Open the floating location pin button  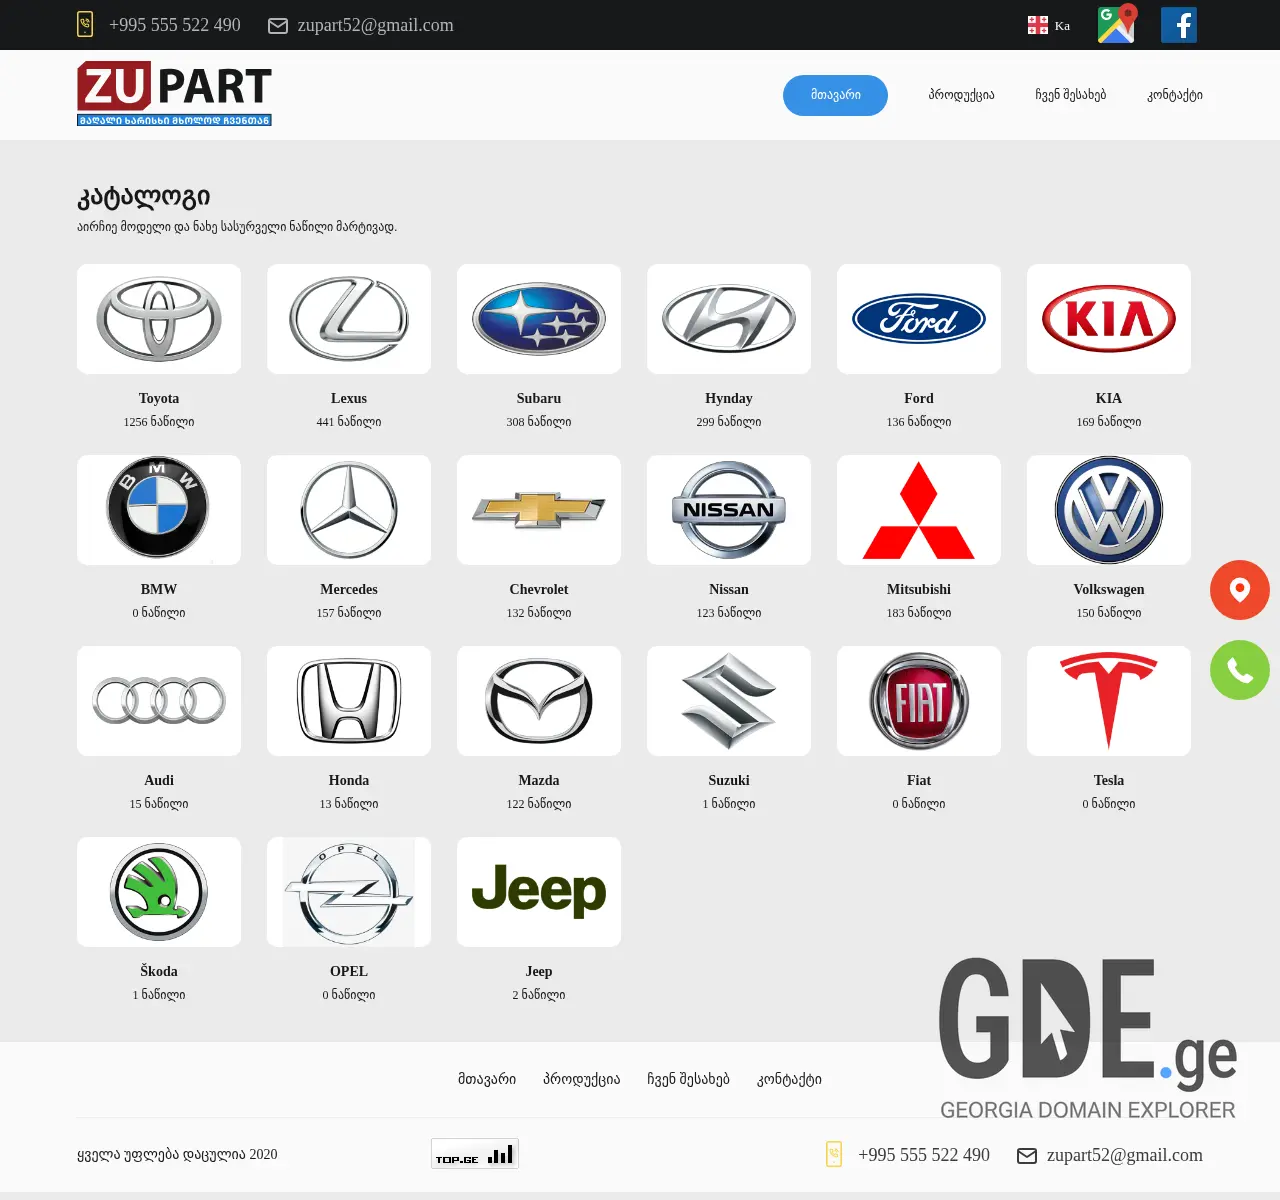tap(1239, 590)
